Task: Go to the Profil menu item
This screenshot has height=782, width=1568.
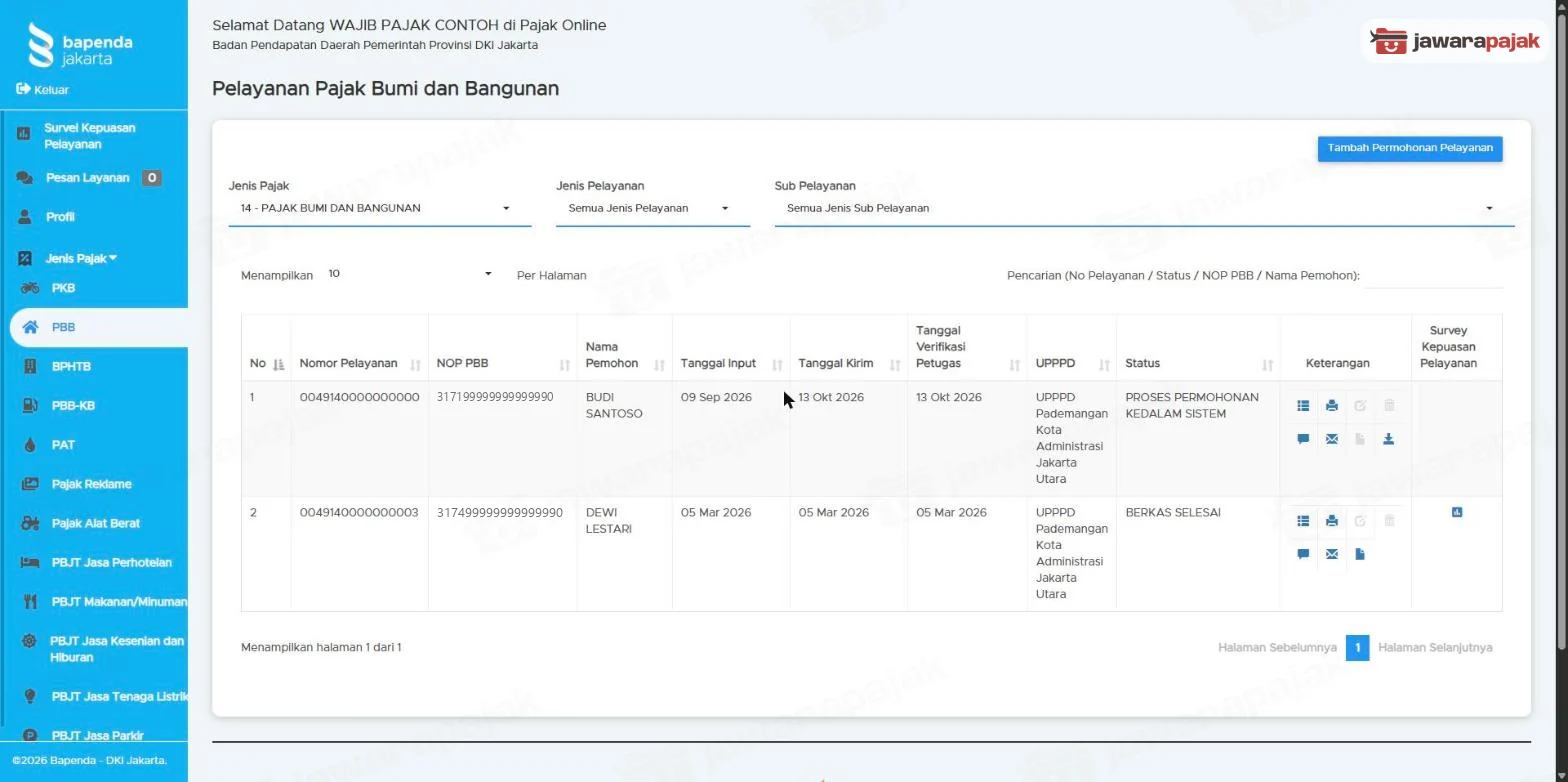Action: point(60,217)
